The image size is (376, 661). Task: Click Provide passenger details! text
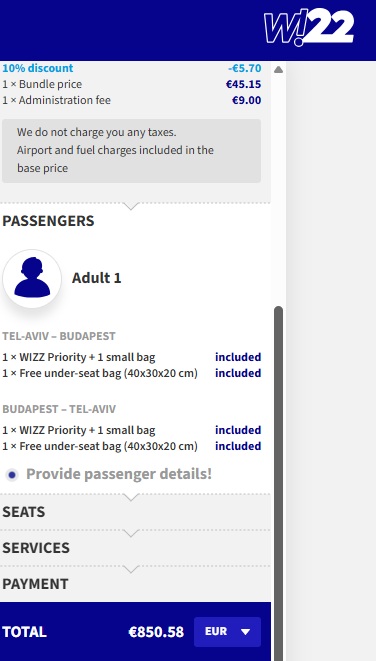pos(119,474)
